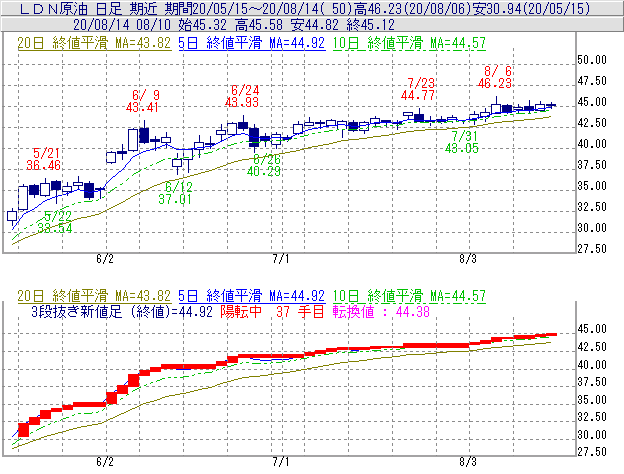Click the candlestick at the 8/6 peak
This screenshot has width=624, height=474.
pos(496,106)
